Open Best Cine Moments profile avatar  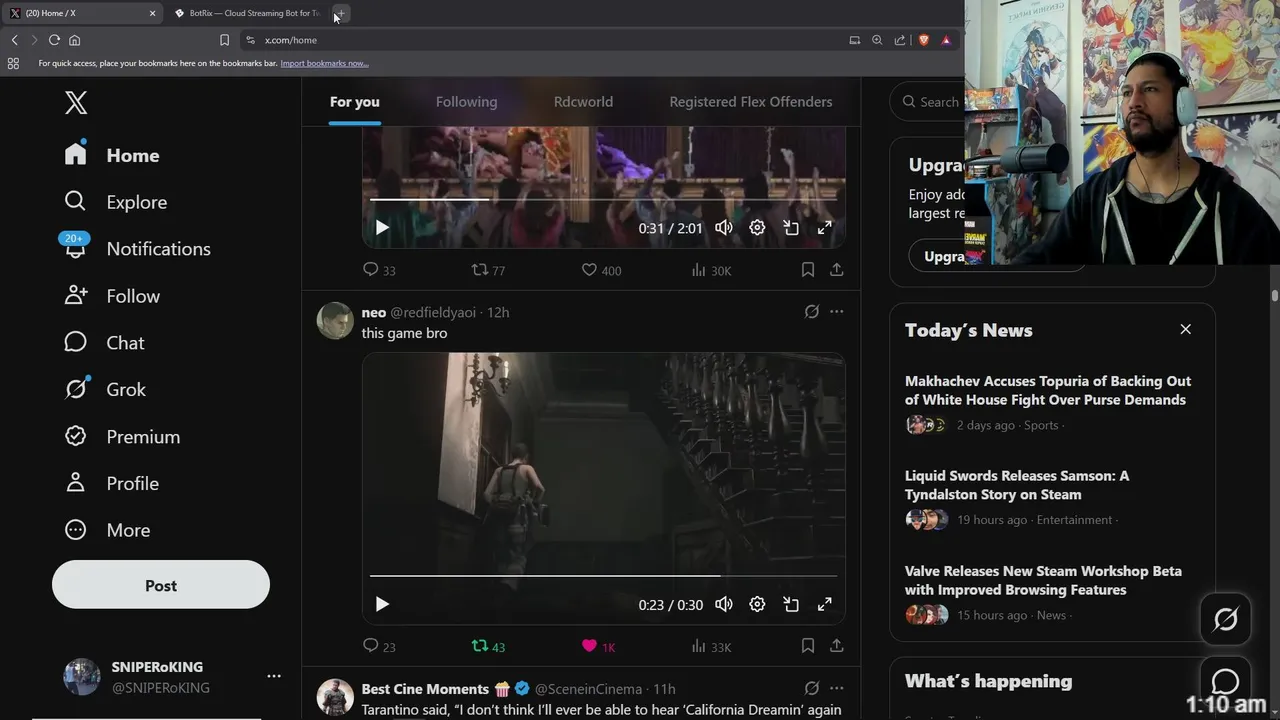pyautogui.click(x=335, y=698)
